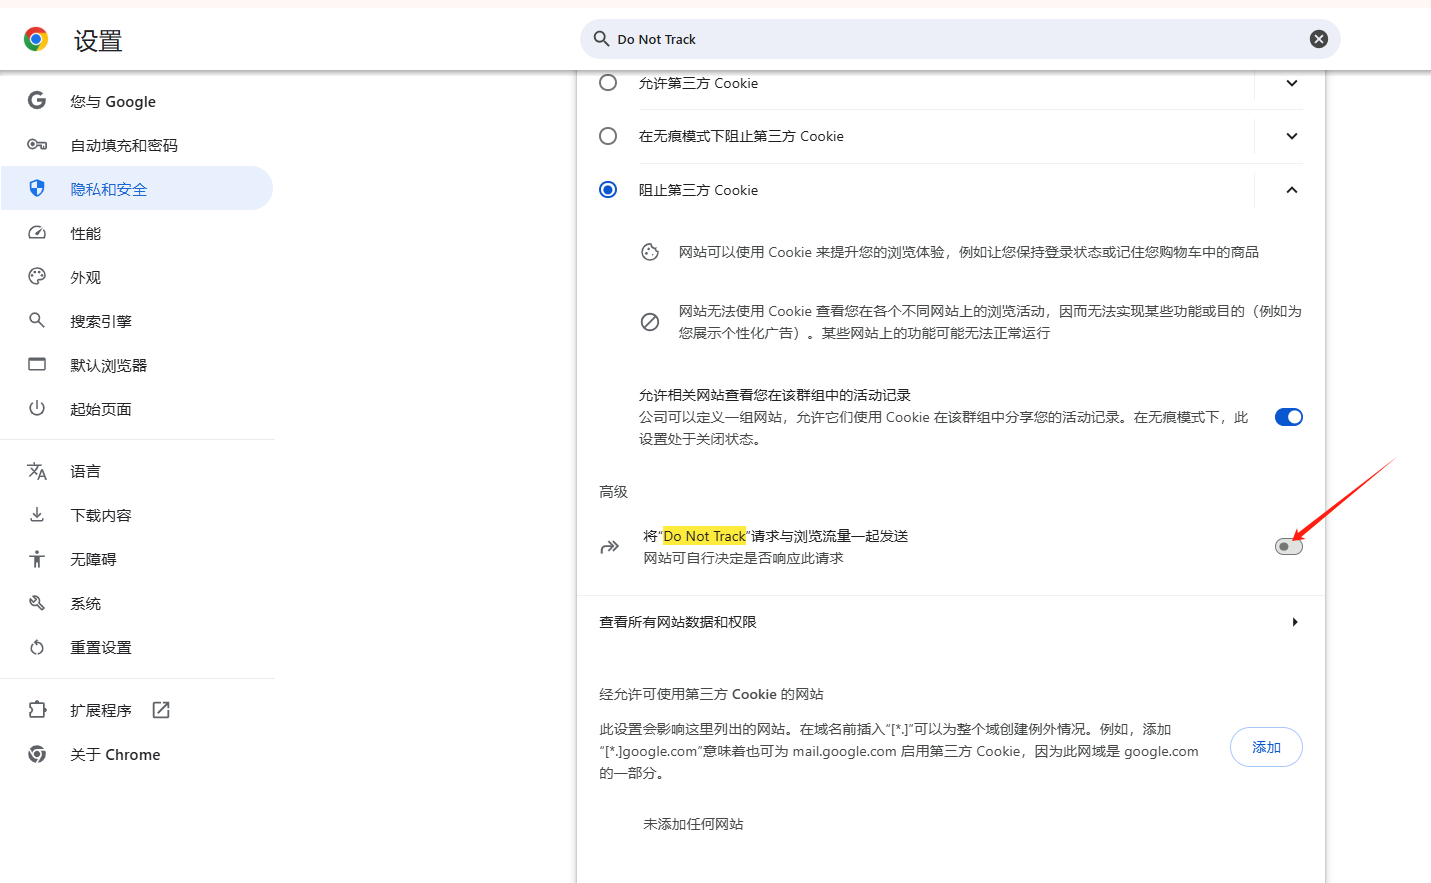Click the highlighted Do Not Track text
1431x883 pixels.
pyautogui.click(x=704, y=536)
